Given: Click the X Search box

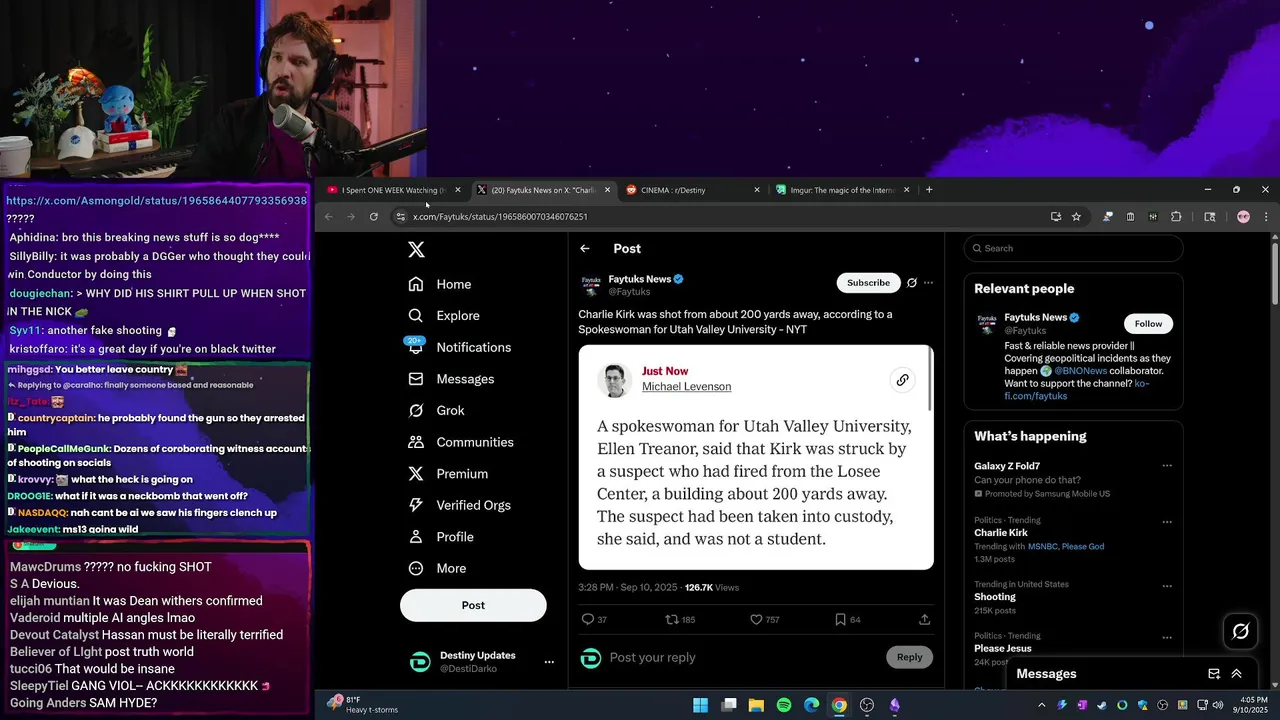Looking at the screenshot, I should pos(1074,248).
